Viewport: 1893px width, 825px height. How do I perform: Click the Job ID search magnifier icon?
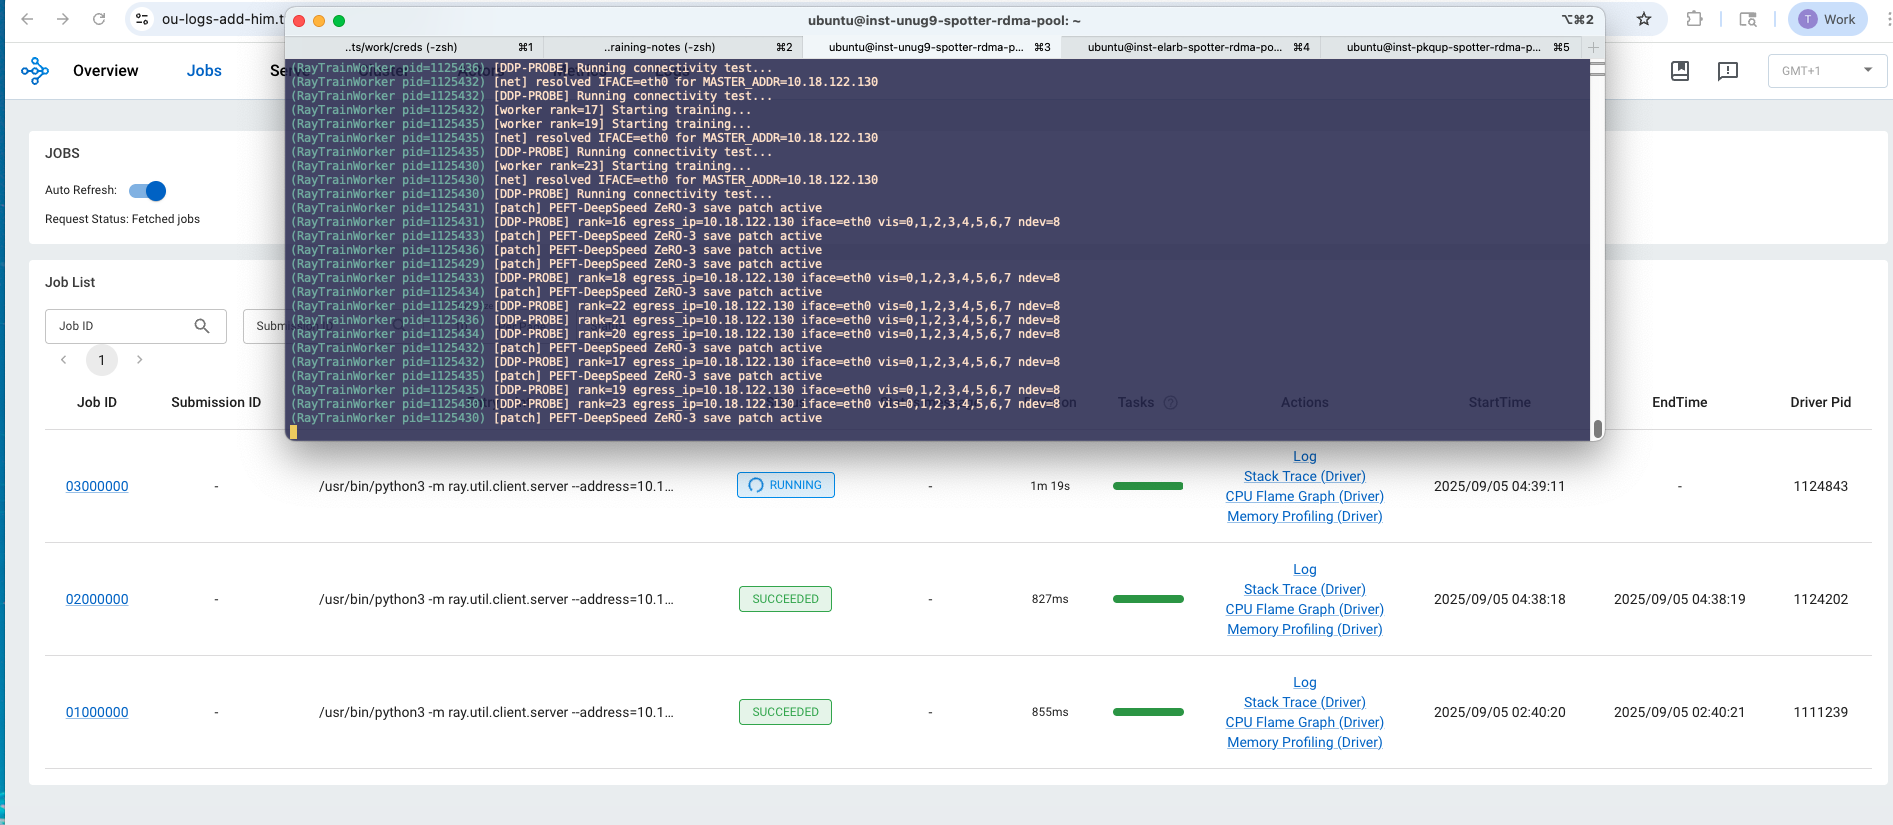(202, 326)
